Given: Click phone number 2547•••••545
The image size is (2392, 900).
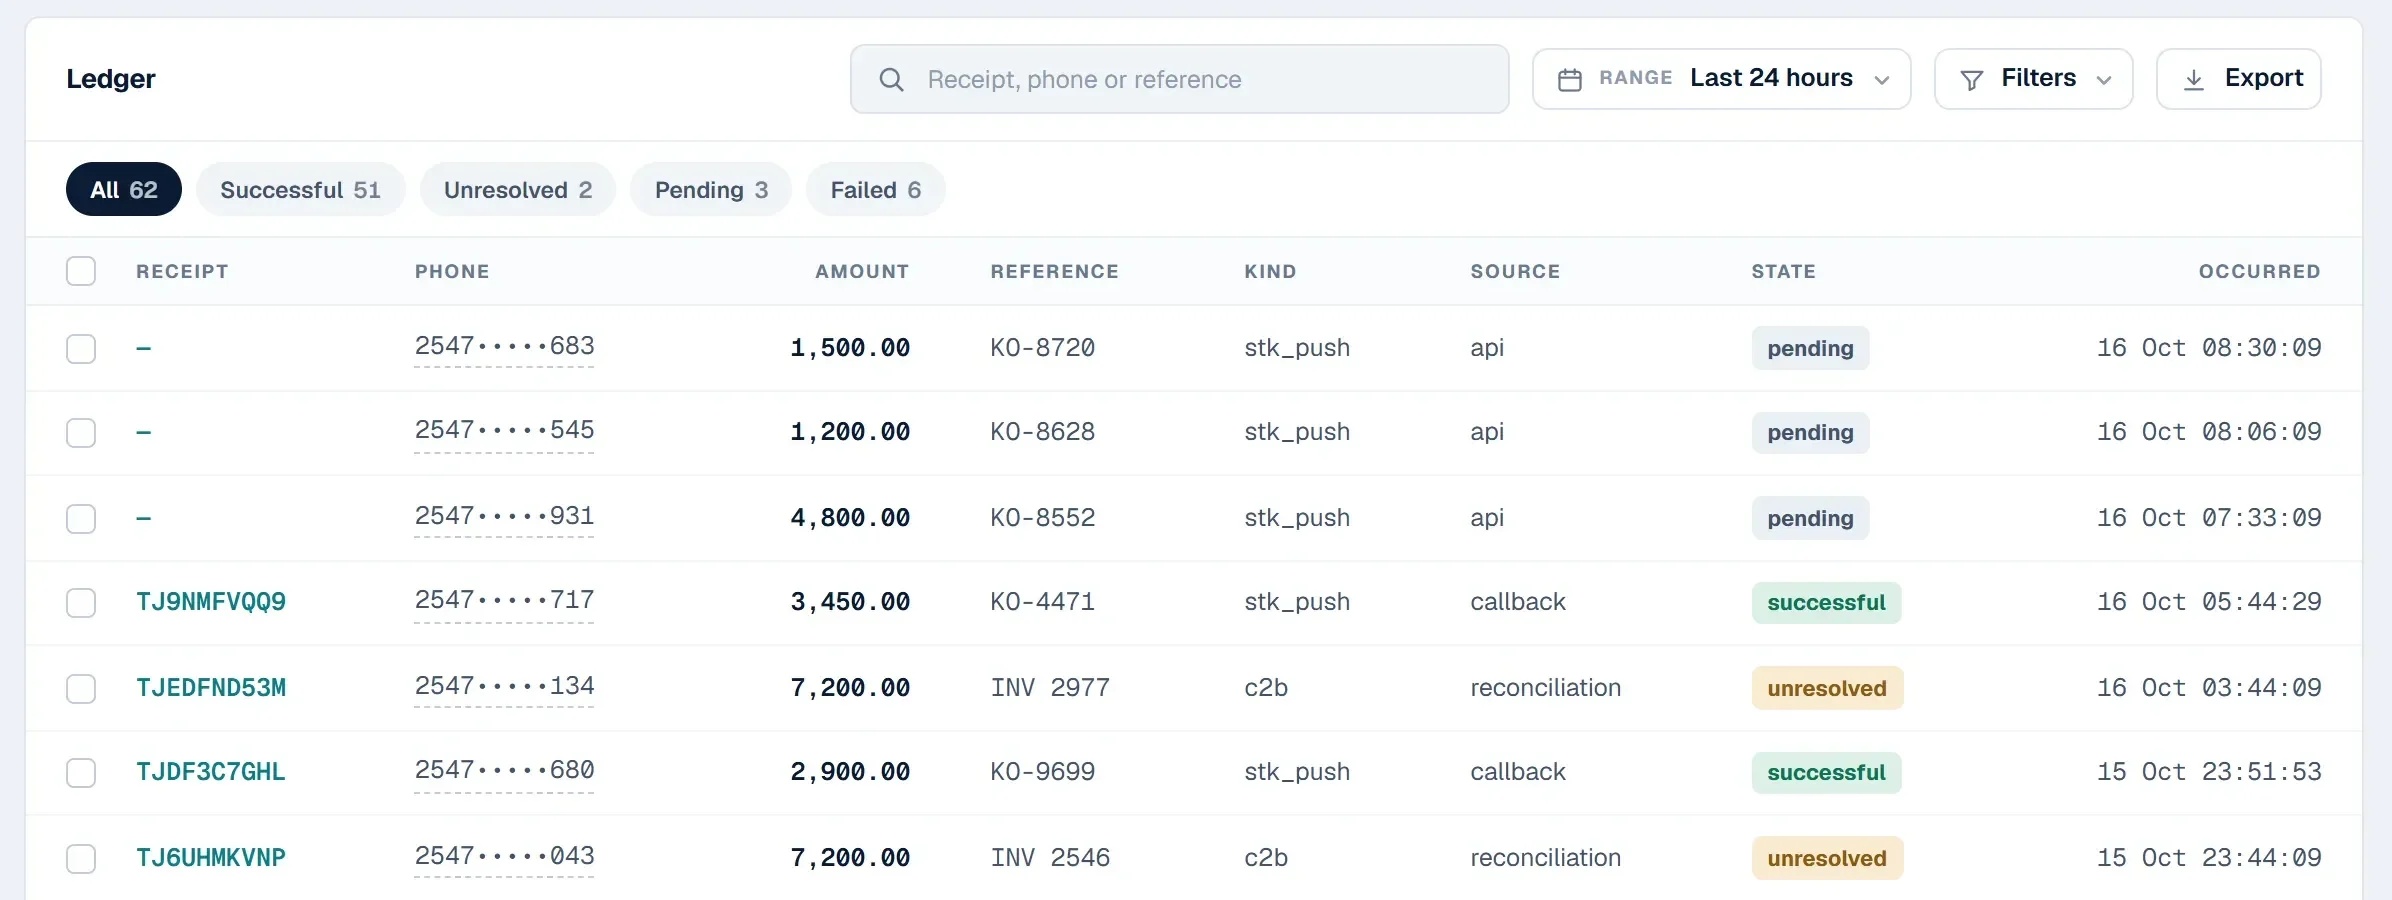Looking at the screenshot, I should point(504,431).
